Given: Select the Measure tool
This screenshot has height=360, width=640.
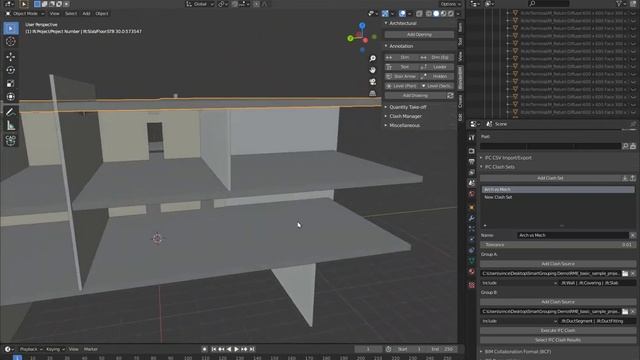Looking at the screenshot, I should click(11, 125).
